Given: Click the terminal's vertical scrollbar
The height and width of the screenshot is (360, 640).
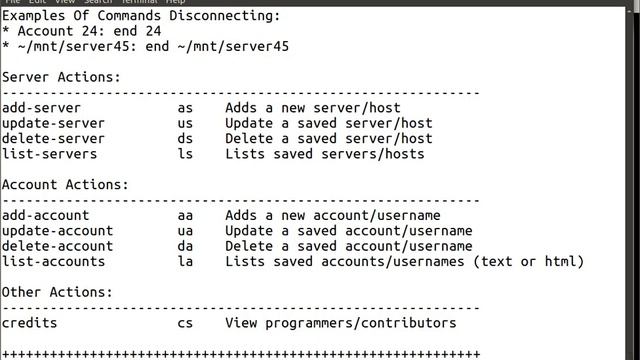Looking at the screenshot, I should (629, 183).
